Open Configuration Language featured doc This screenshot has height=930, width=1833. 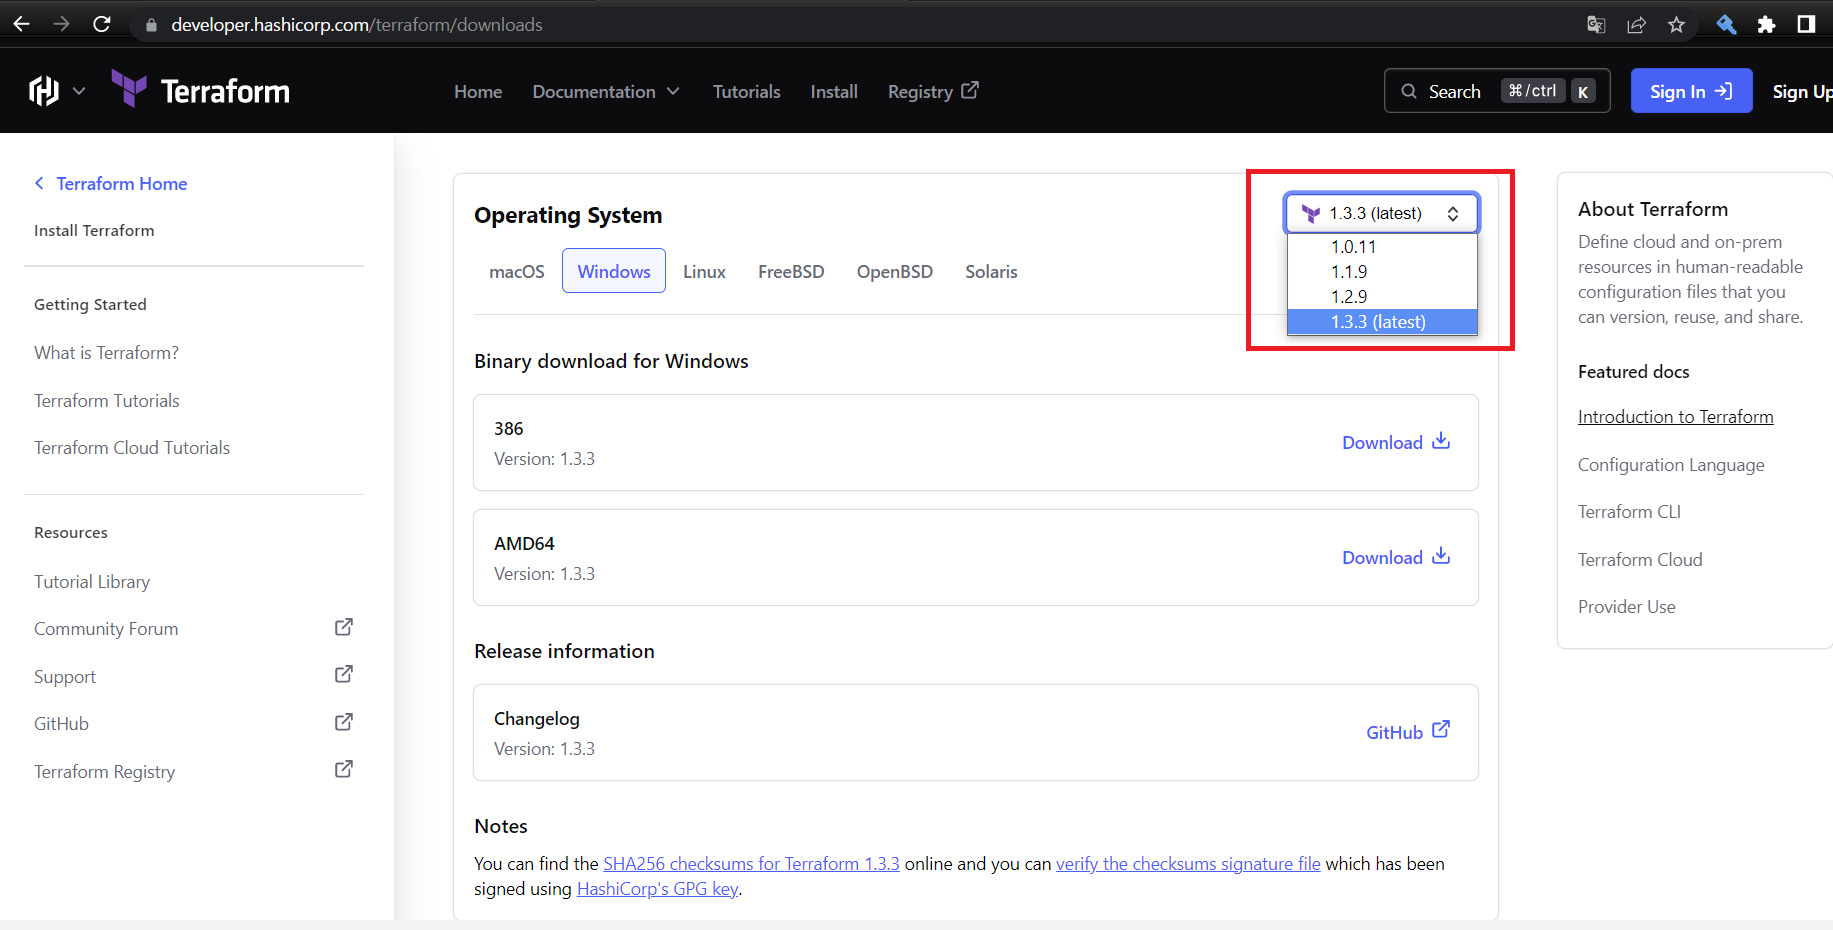tap(1671, 464)
